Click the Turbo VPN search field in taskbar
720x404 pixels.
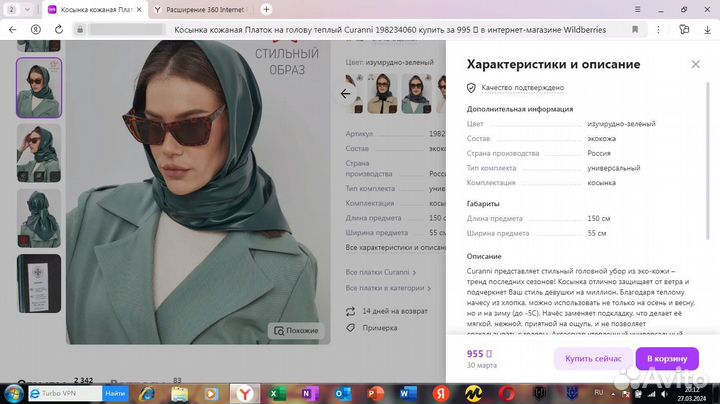(x=65, y=394)
